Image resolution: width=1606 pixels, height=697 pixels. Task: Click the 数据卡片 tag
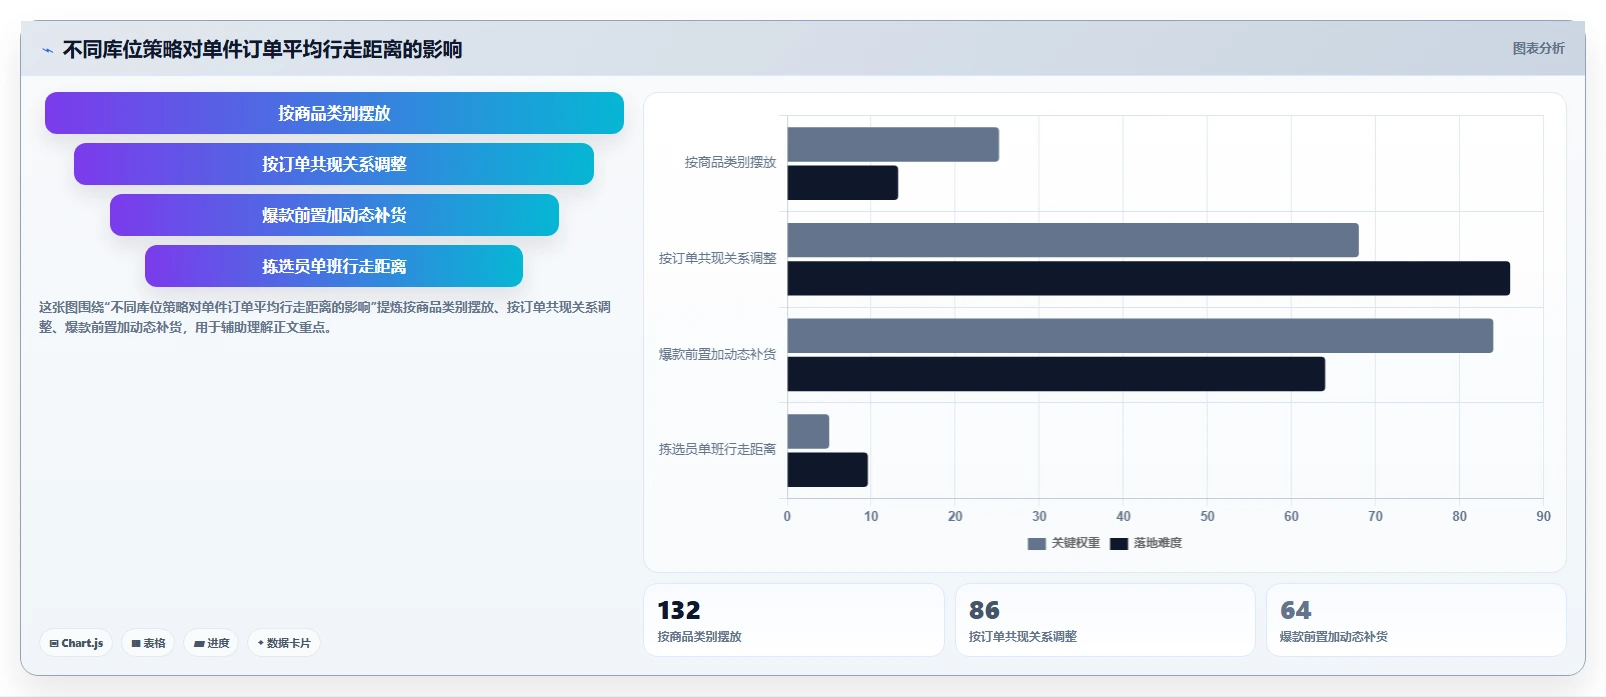(284, 643)
